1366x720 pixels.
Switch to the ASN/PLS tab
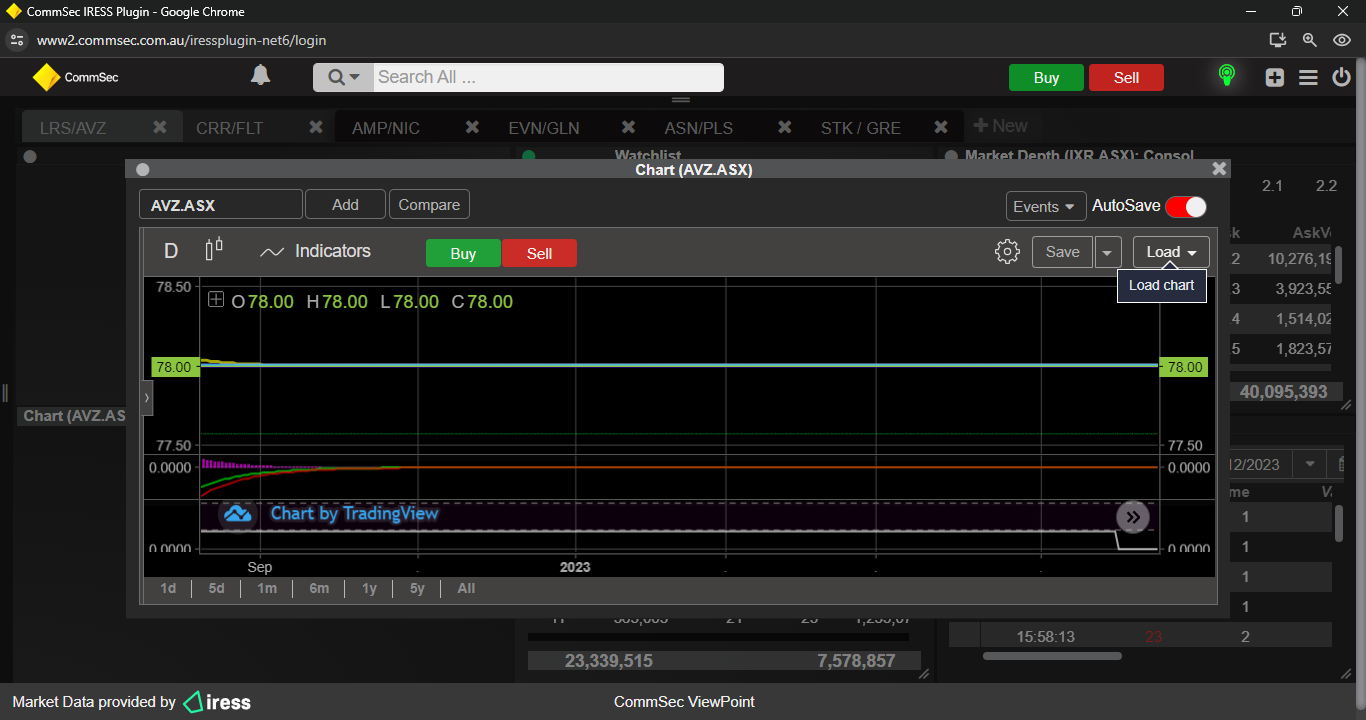click(699, 128)
